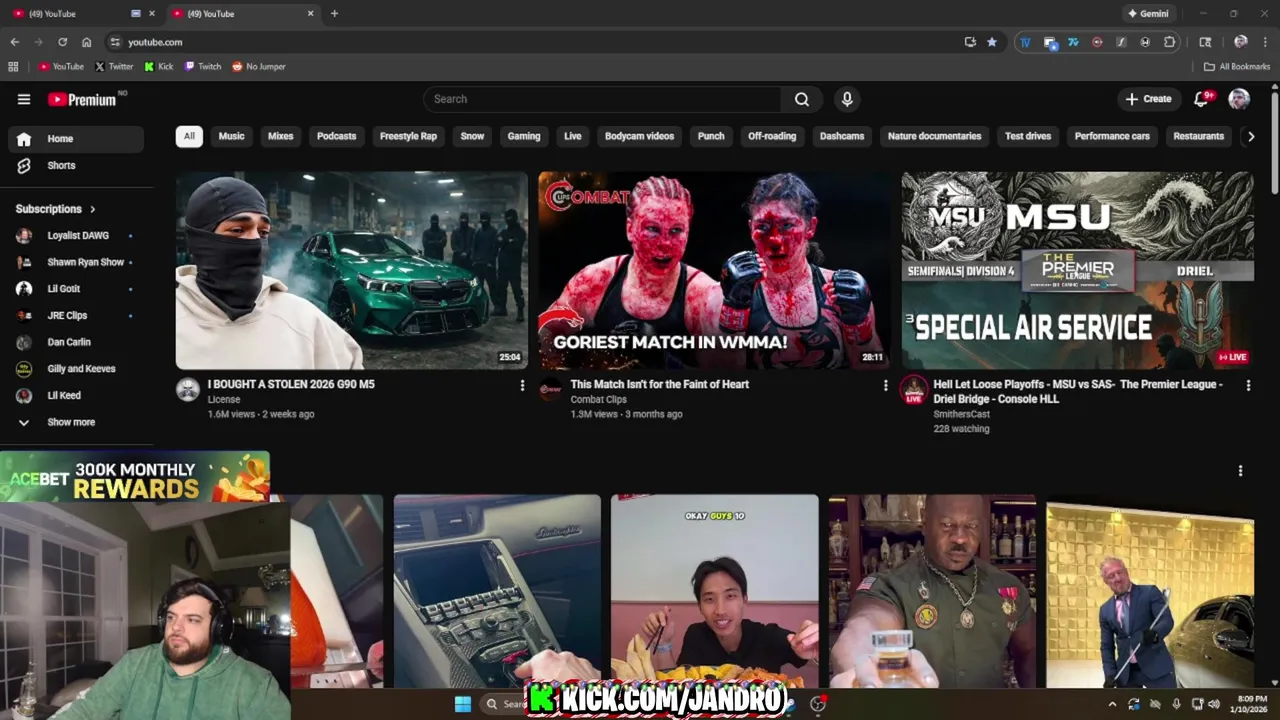
Task: Show hidden system tray icons
Action: [x=1112, y=704]
